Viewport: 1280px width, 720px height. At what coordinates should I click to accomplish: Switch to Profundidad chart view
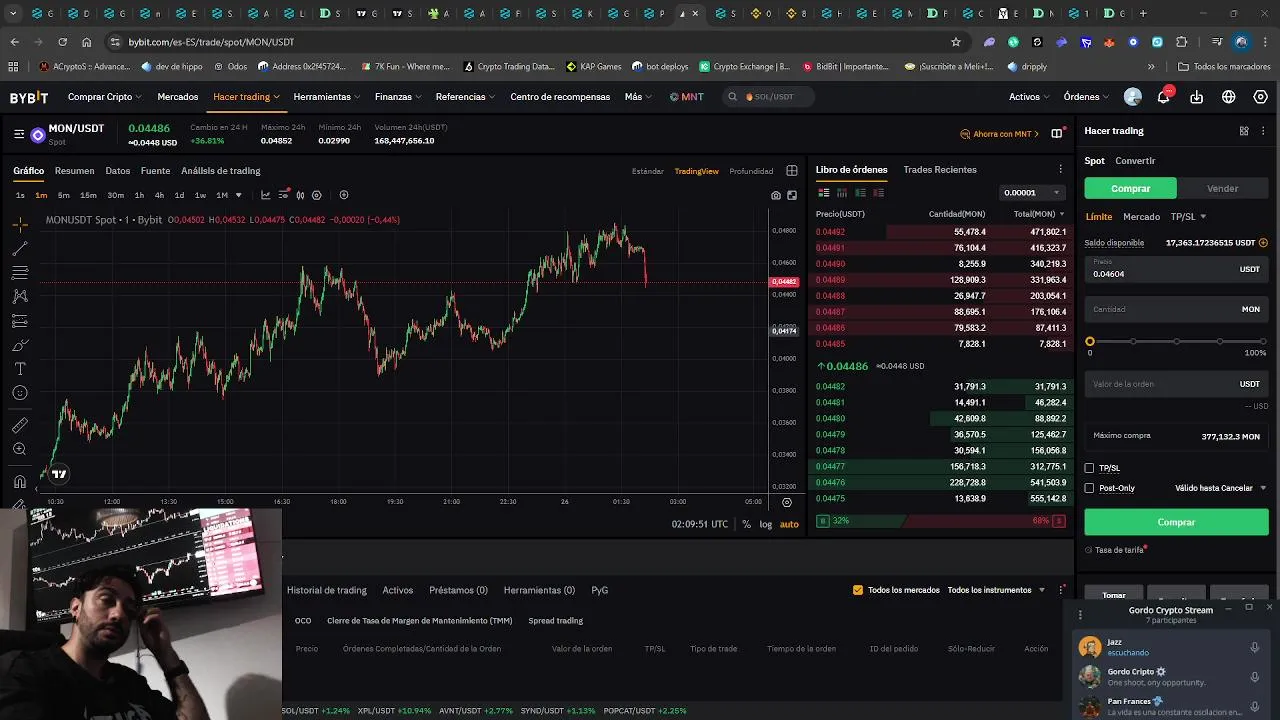pos(751,171)
